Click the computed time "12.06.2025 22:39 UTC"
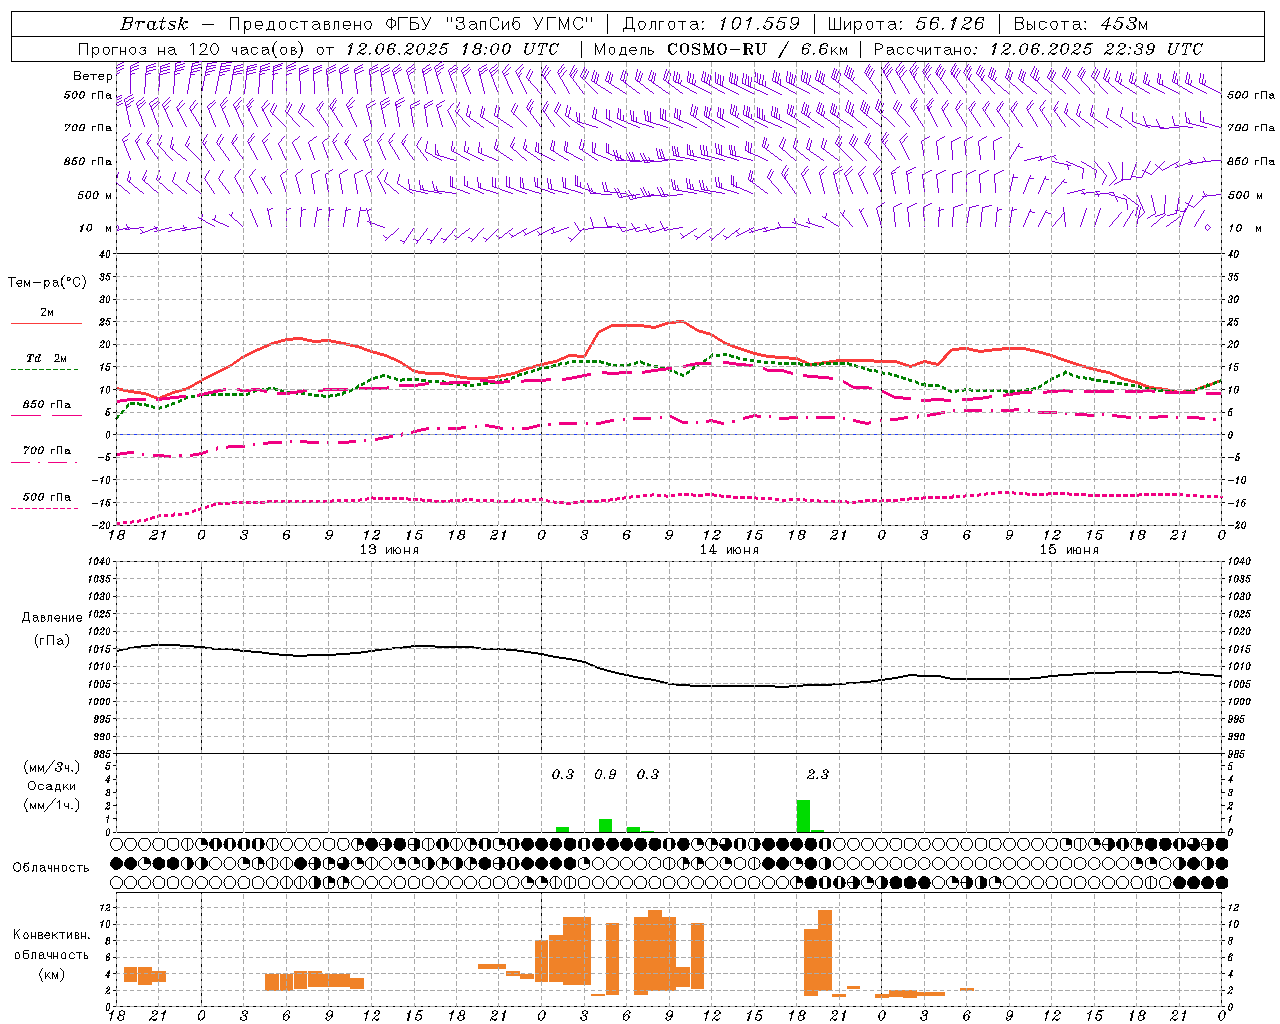Screen dimensions: 1280x1024 click(x=1096, y=49)
